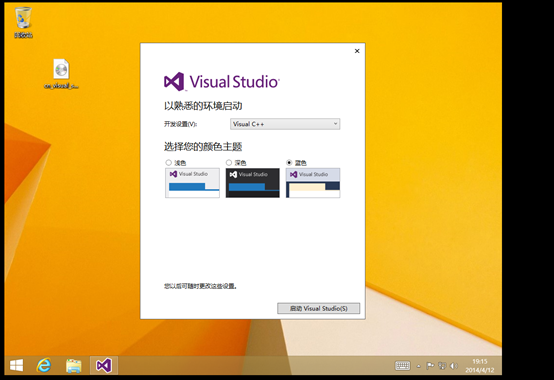Viewport: 554px width, 380px height.
Task: Open the touch keyboard tray icon
Action: 402,366
